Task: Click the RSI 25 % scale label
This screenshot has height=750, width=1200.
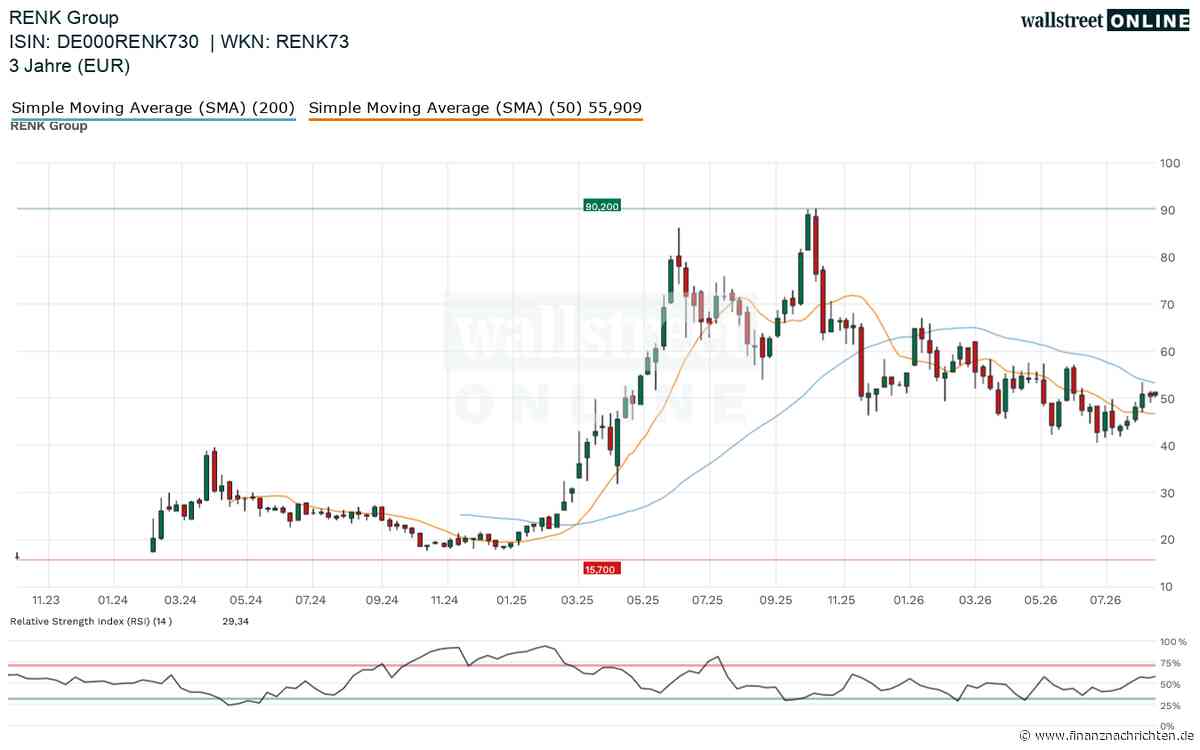Action: pos(1172,706)
